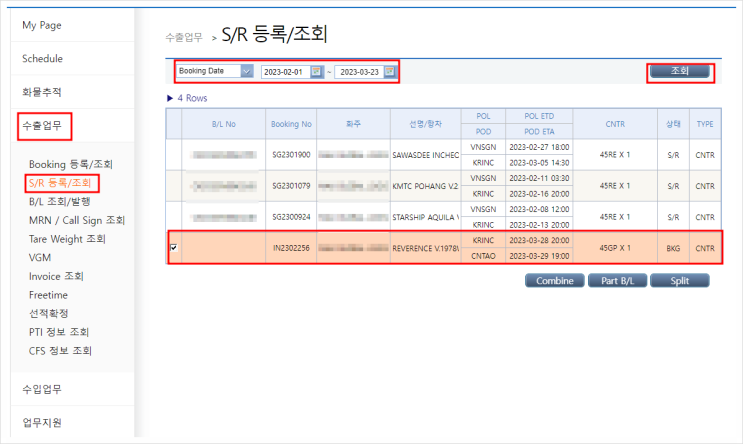The width and height of the screenshot is (743, 444).
Task: Expand the 수입업무 sidebar menu
Action: click(42, 389)
